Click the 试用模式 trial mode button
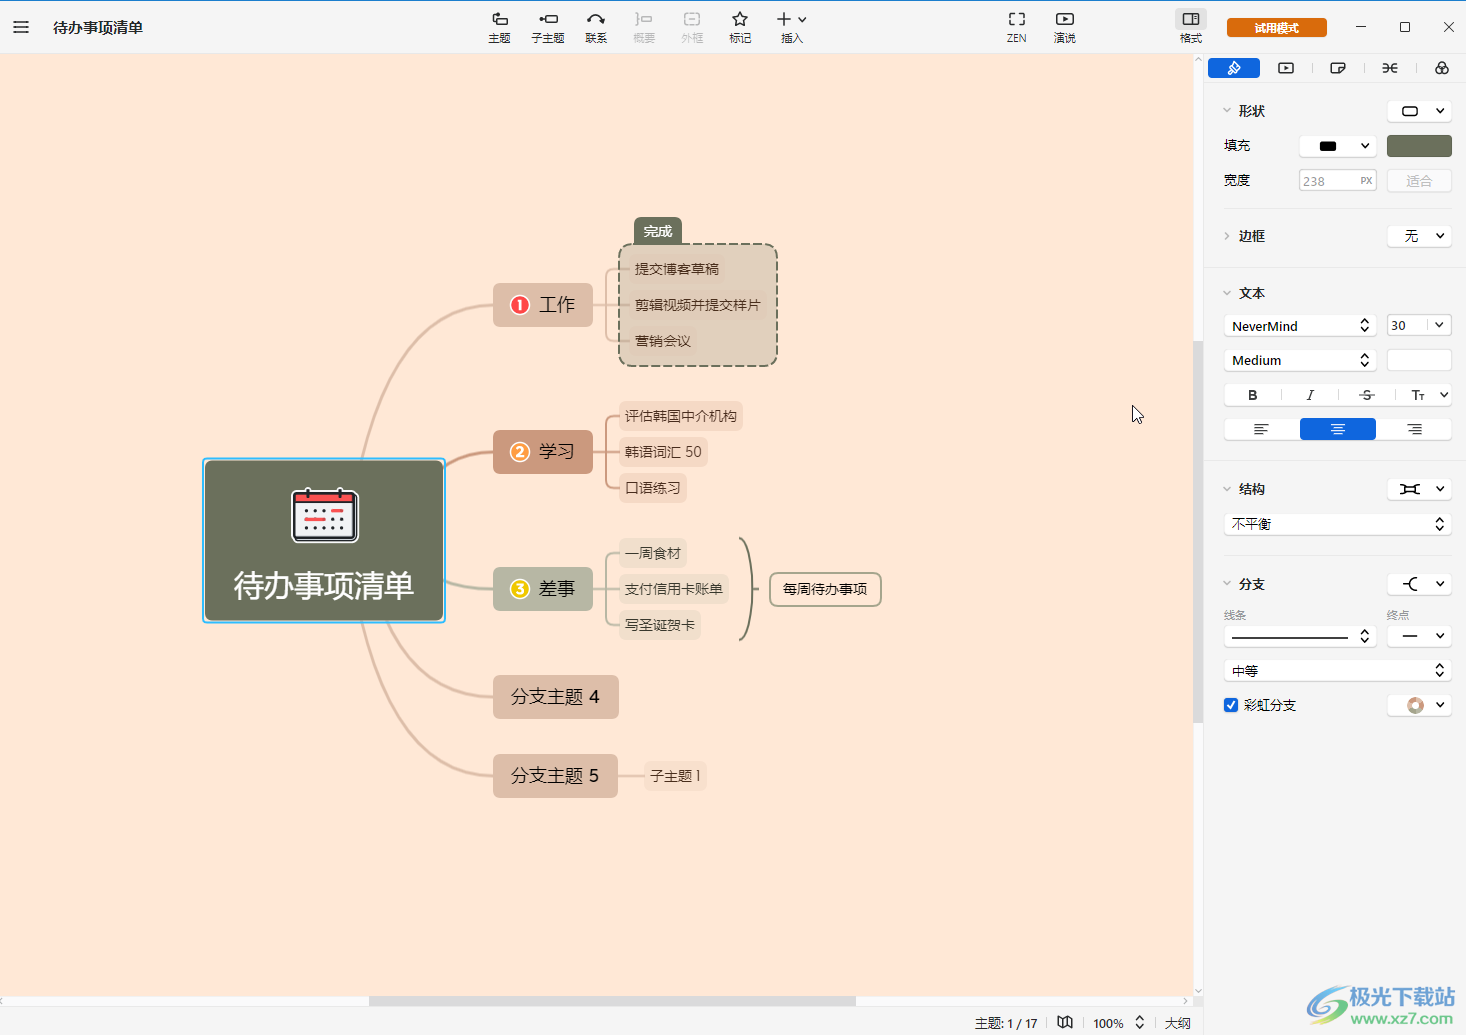 click(x=1277, y=28)
